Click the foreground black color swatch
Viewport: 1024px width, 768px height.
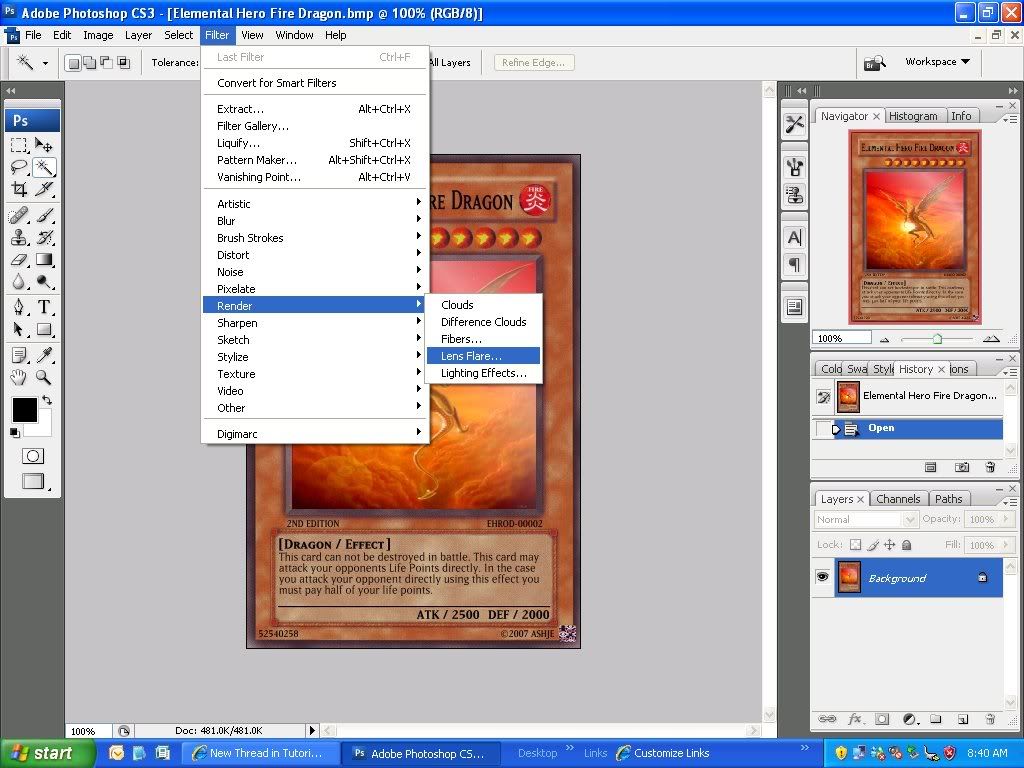(x=24, y=409)
